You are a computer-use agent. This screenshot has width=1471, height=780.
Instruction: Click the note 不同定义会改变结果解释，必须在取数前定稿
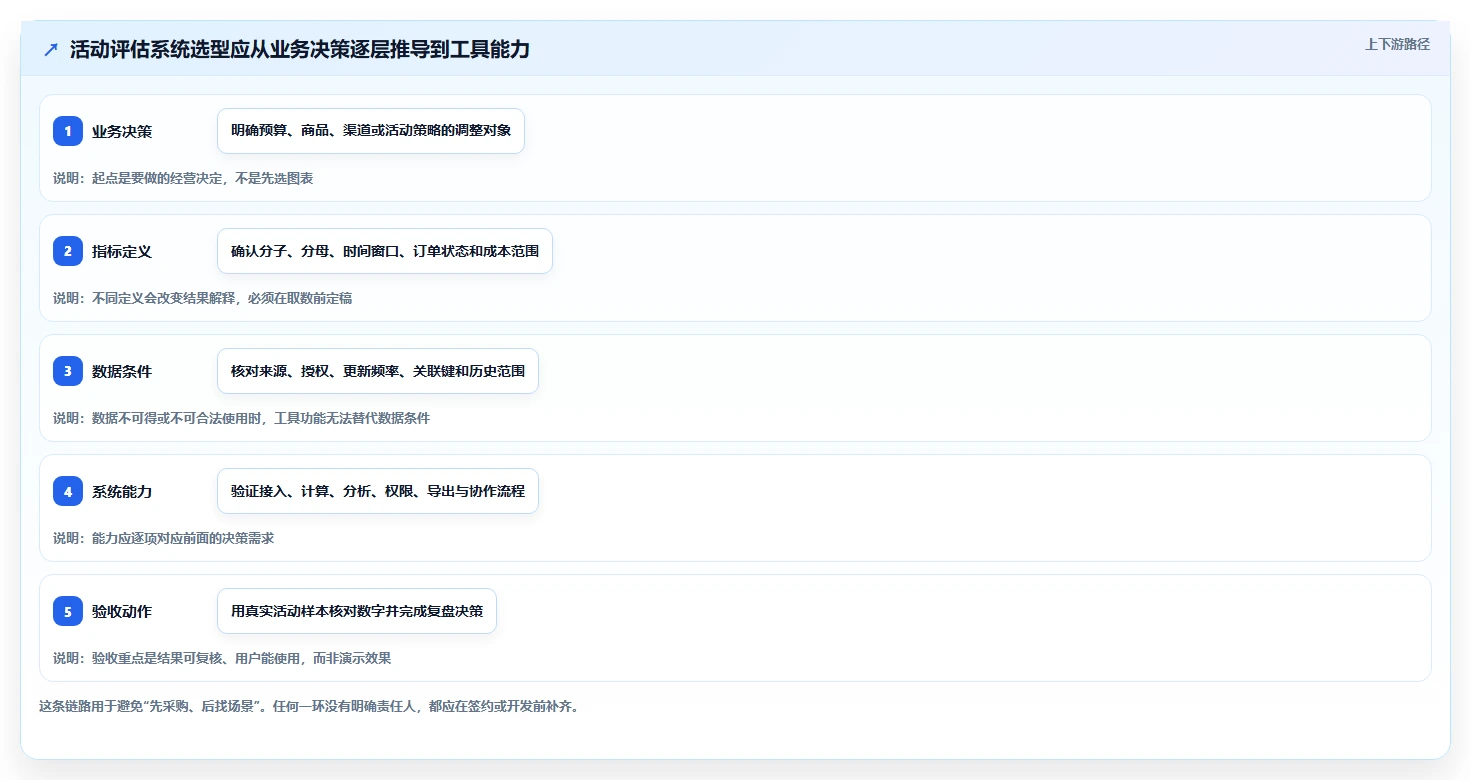click(203, 298)
